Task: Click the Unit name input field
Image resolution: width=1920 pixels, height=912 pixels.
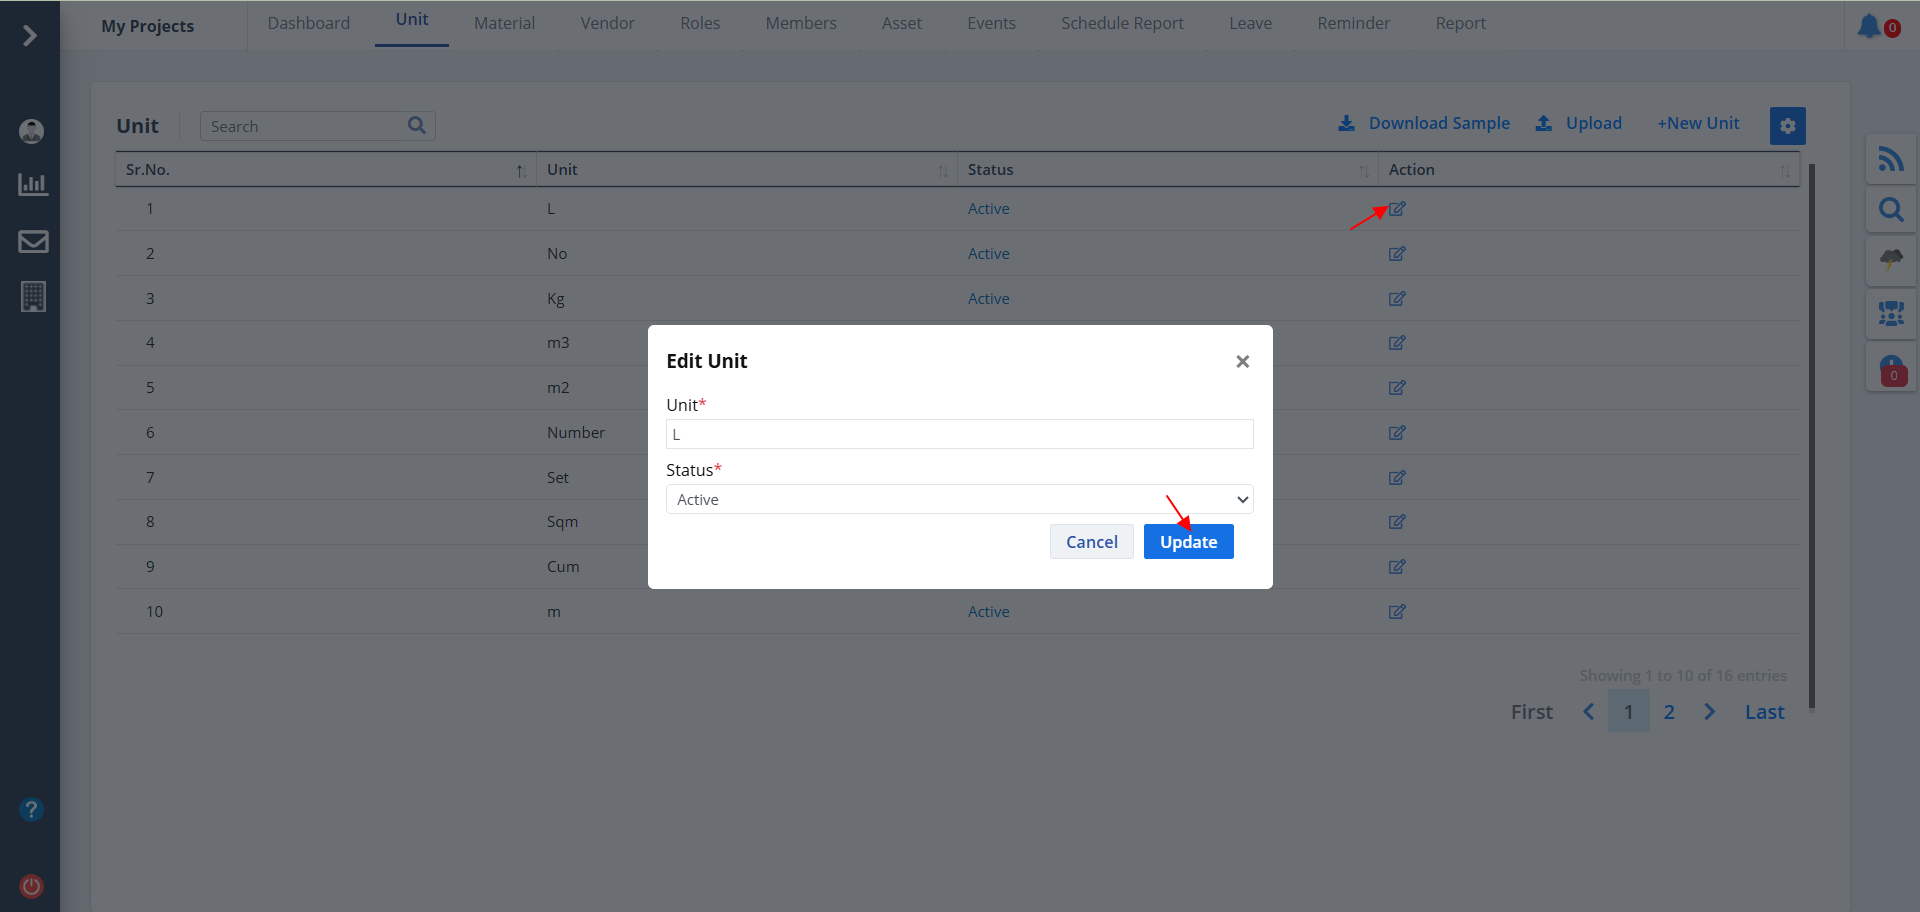Action: [x=959, y=434]
